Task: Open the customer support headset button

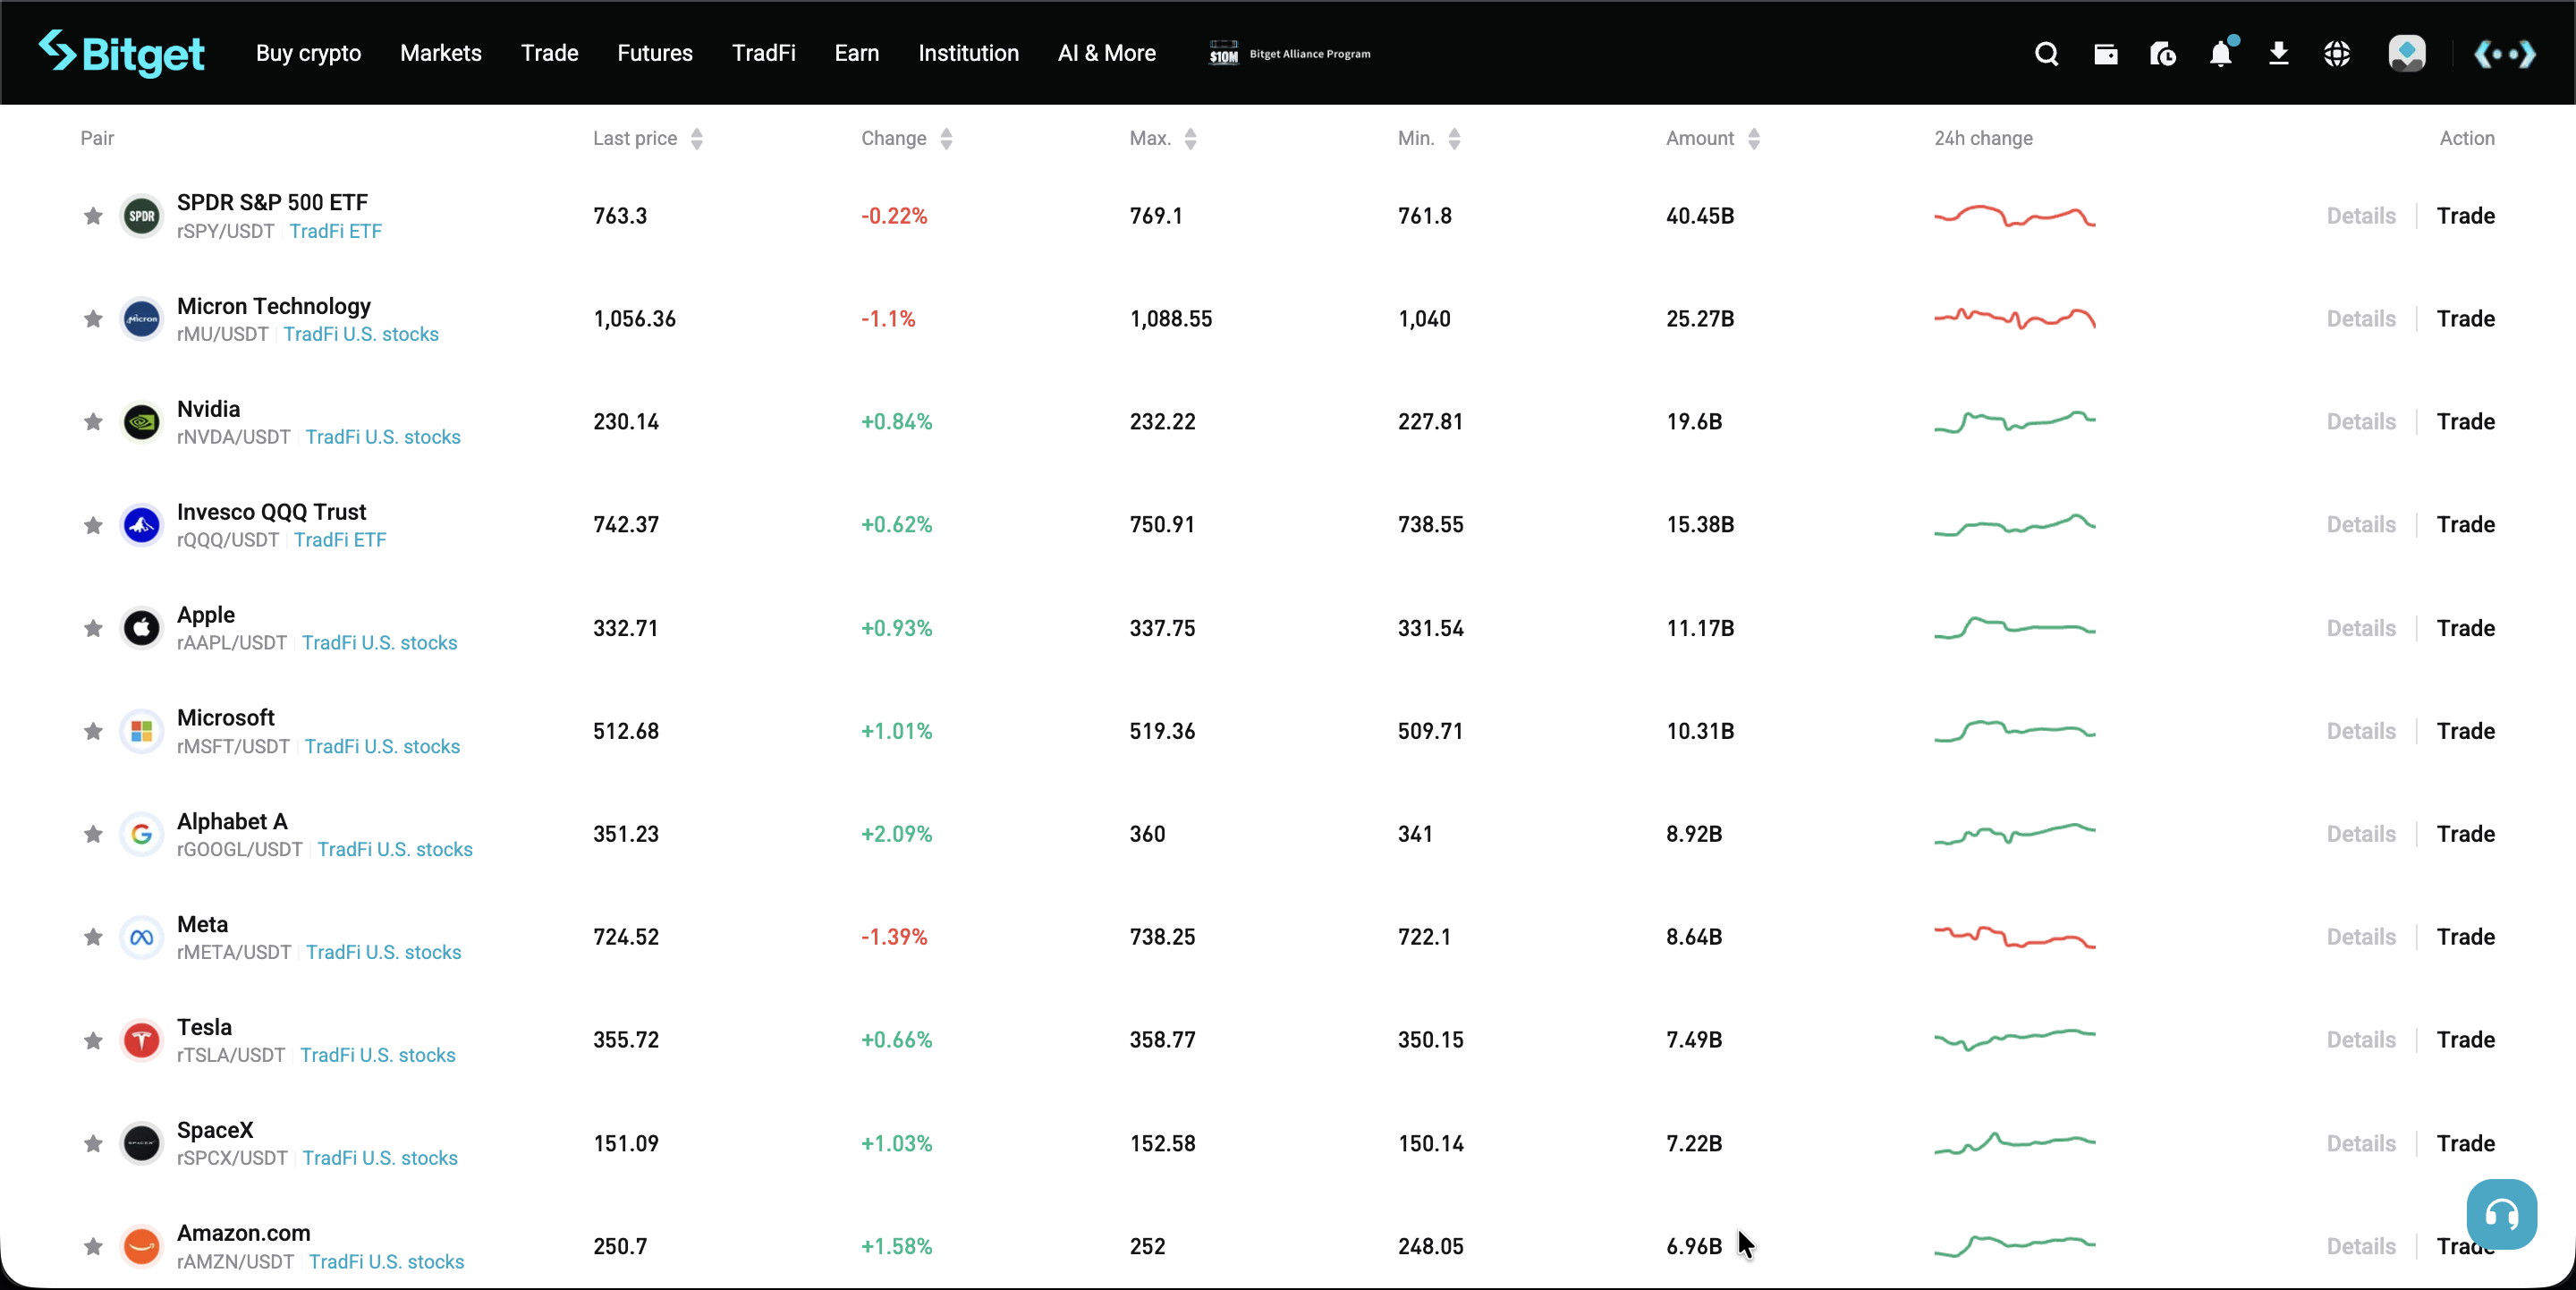Action: 2501,1214
